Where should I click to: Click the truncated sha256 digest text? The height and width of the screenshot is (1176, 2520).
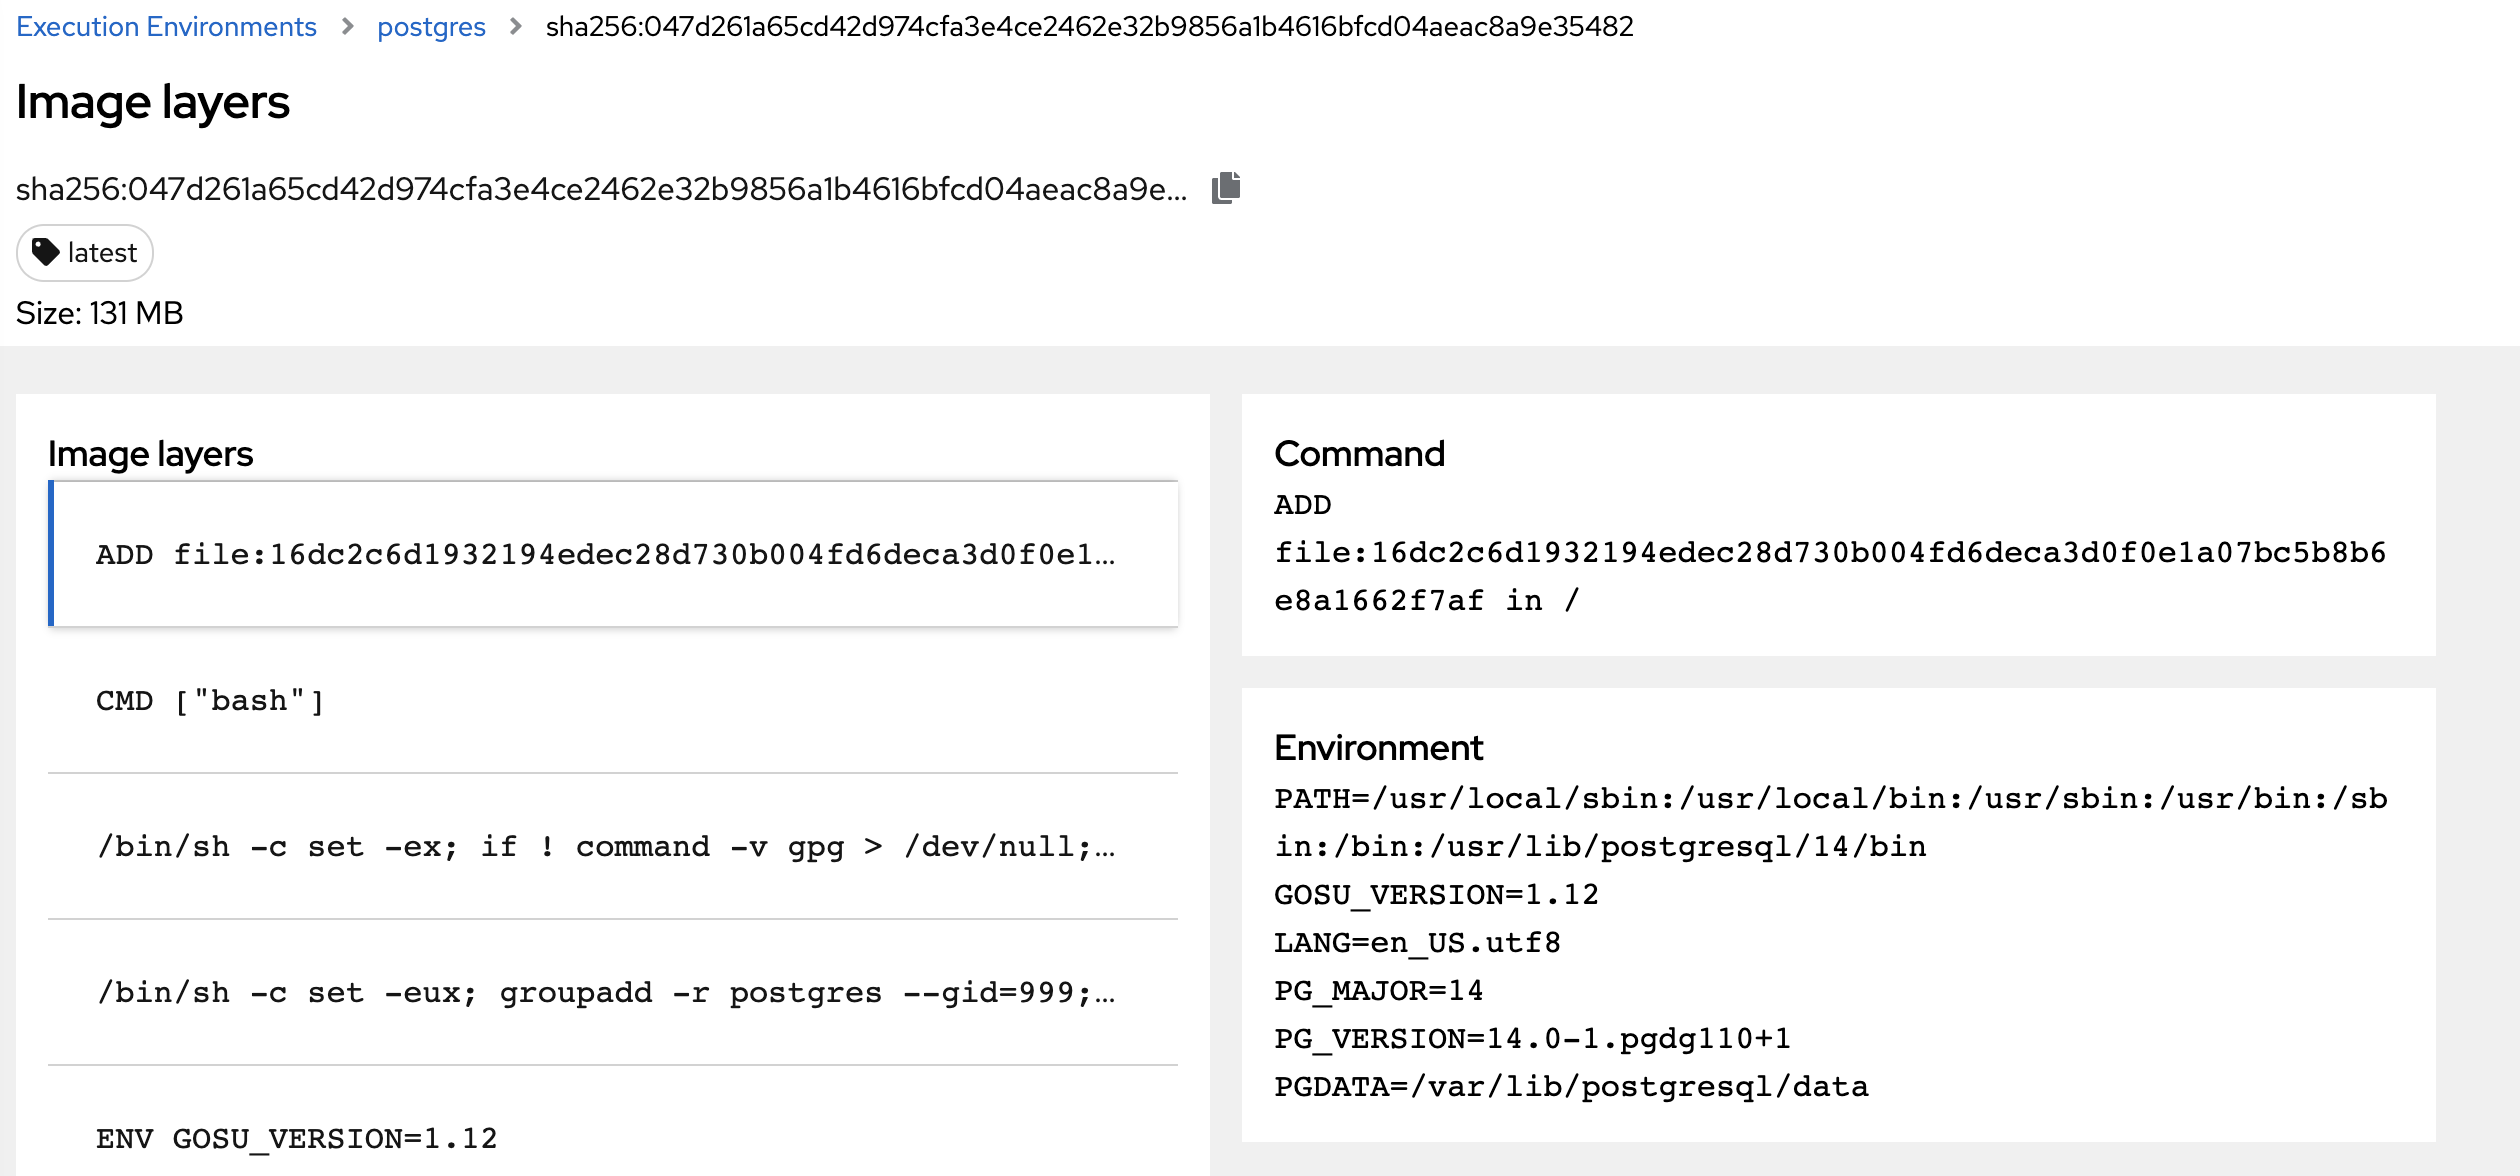pos(601,189)
